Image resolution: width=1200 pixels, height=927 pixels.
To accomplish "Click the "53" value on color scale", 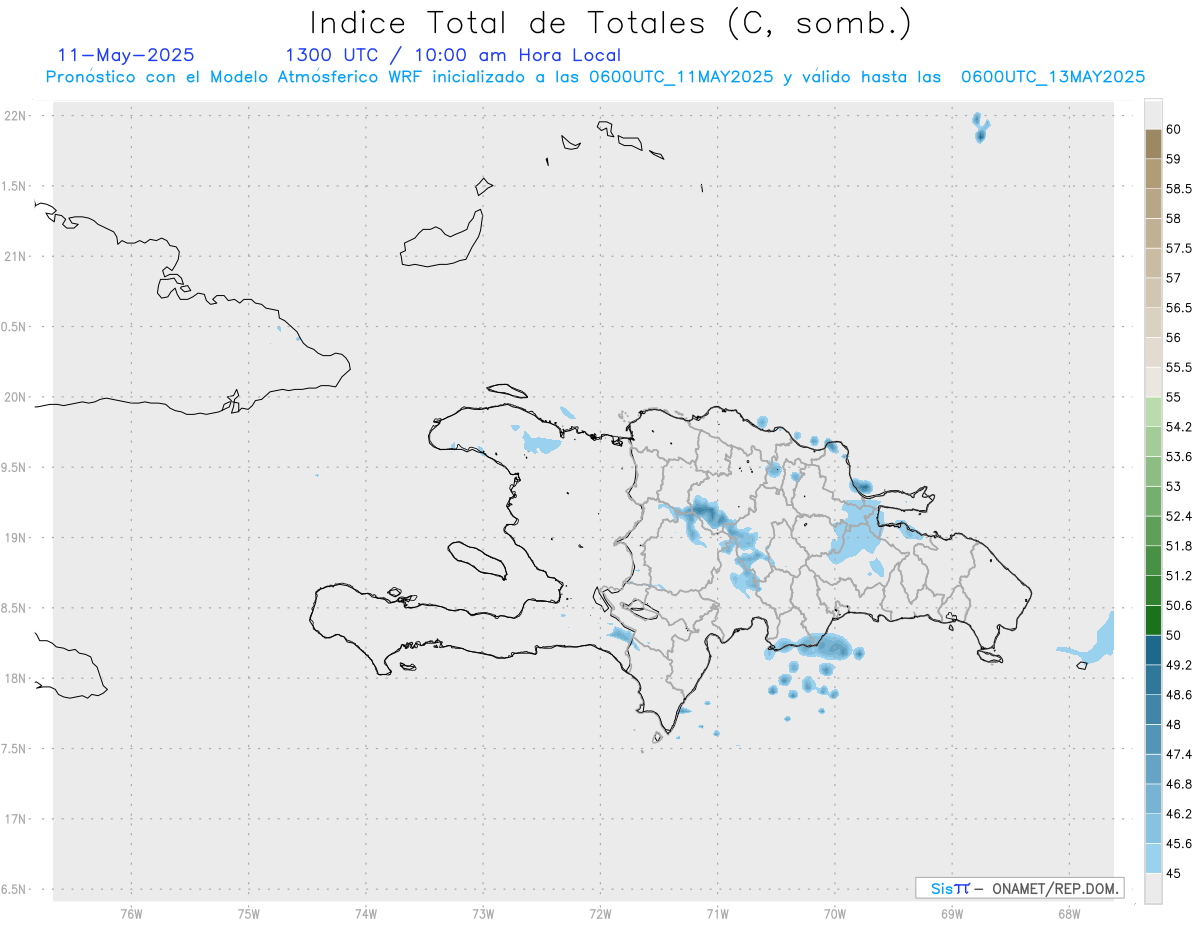I will pyautogui.click(x=1173, y=486).
